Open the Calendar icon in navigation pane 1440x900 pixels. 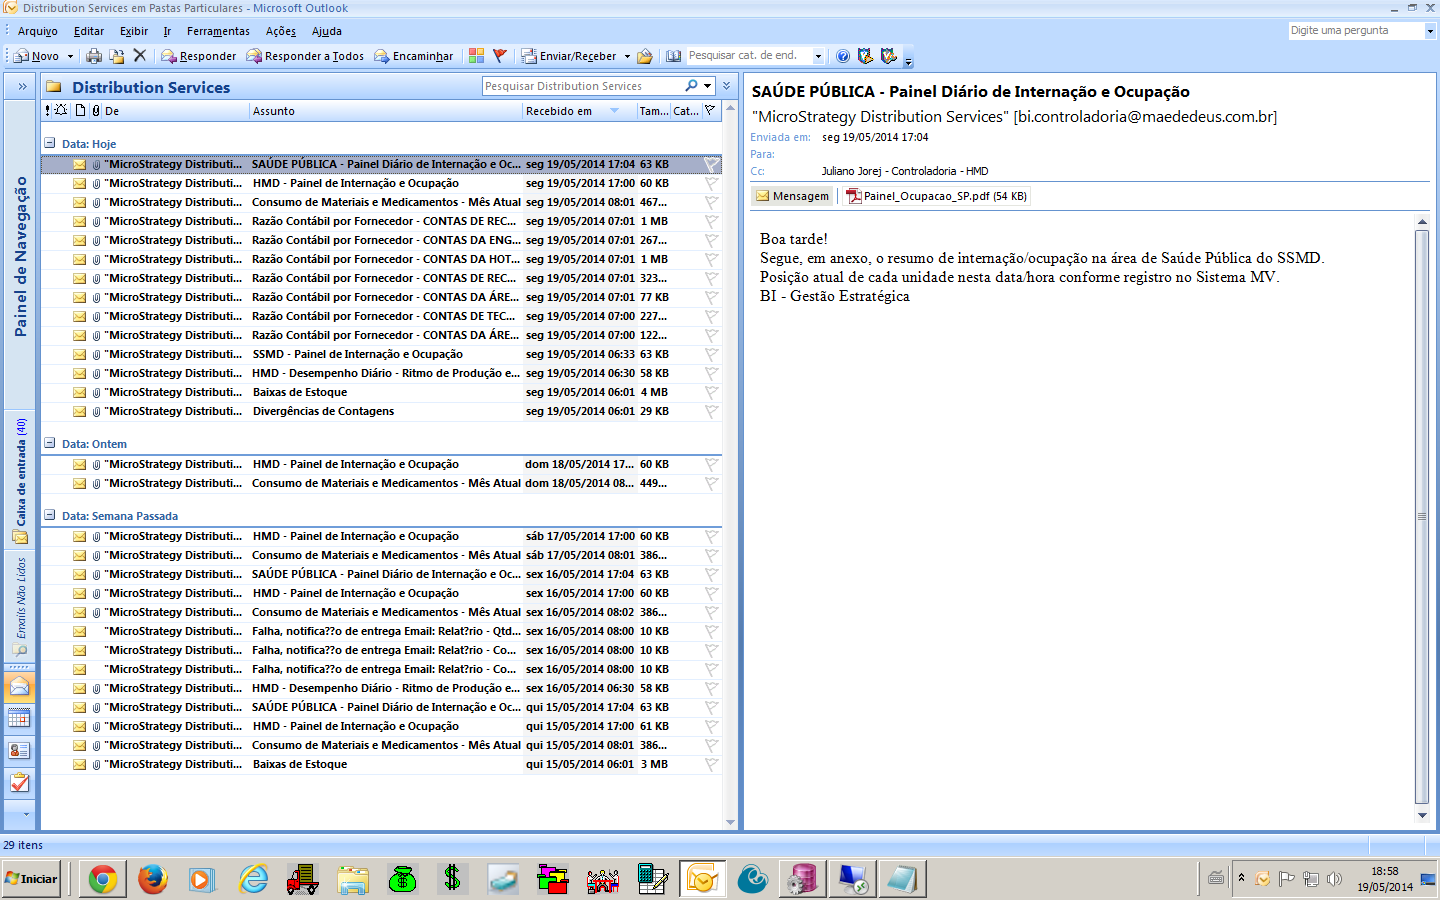point(20,718)
